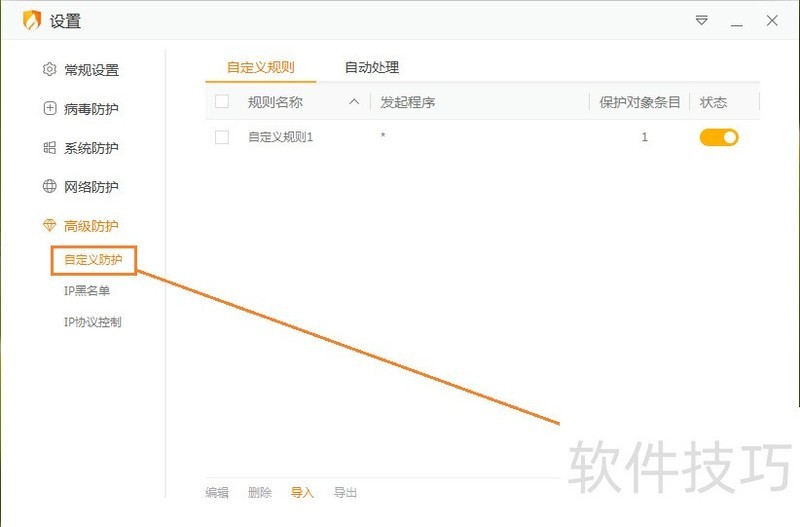The image size is (800, 527).
Task: Click the Huorong flame logo icon
Action: click(32, 21)
